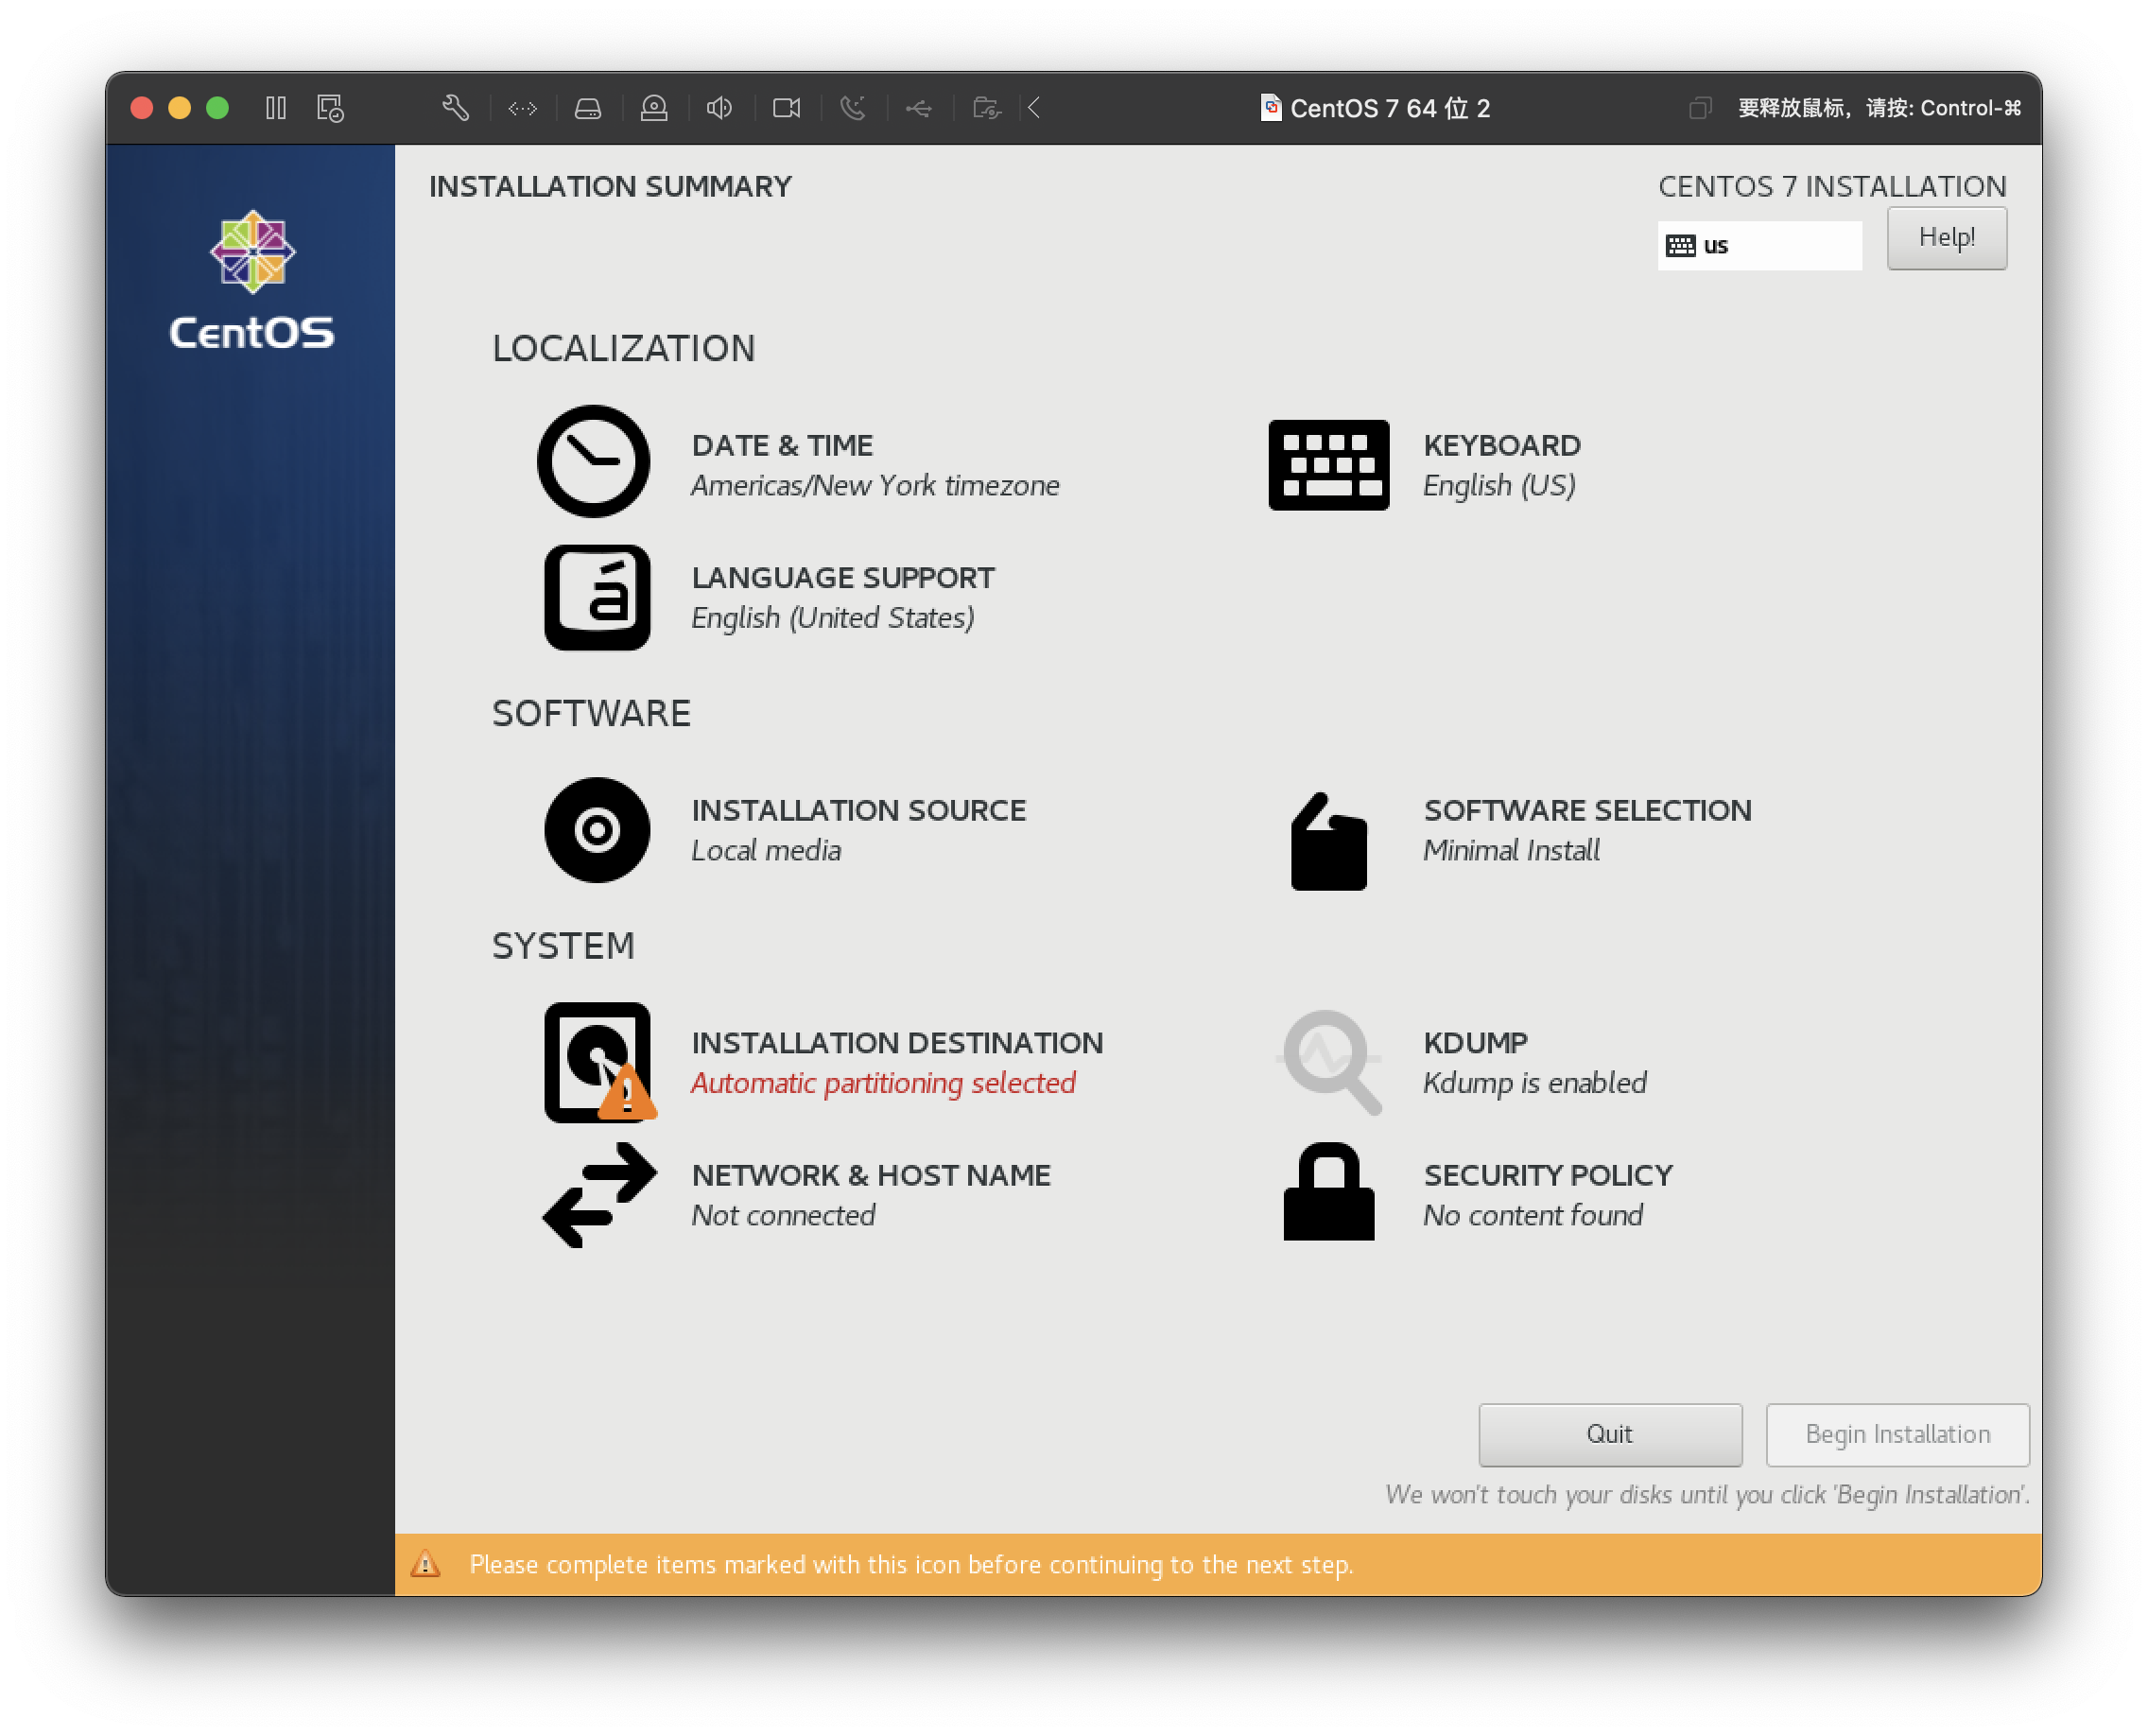This screenshot has height=1736, width=2148.
Task: Click 'Kdump is enabled' text
Action: click(1534, 1084)
